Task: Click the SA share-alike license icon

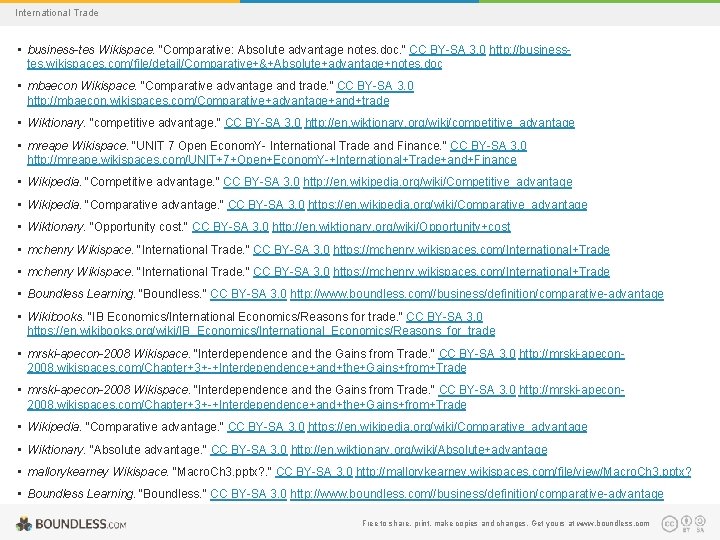Action: [x=700, y=523]
